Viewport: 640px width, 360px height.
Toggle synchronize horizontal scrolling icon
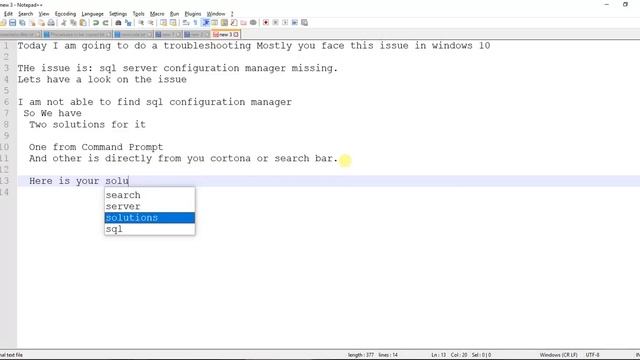click(173, 22)
